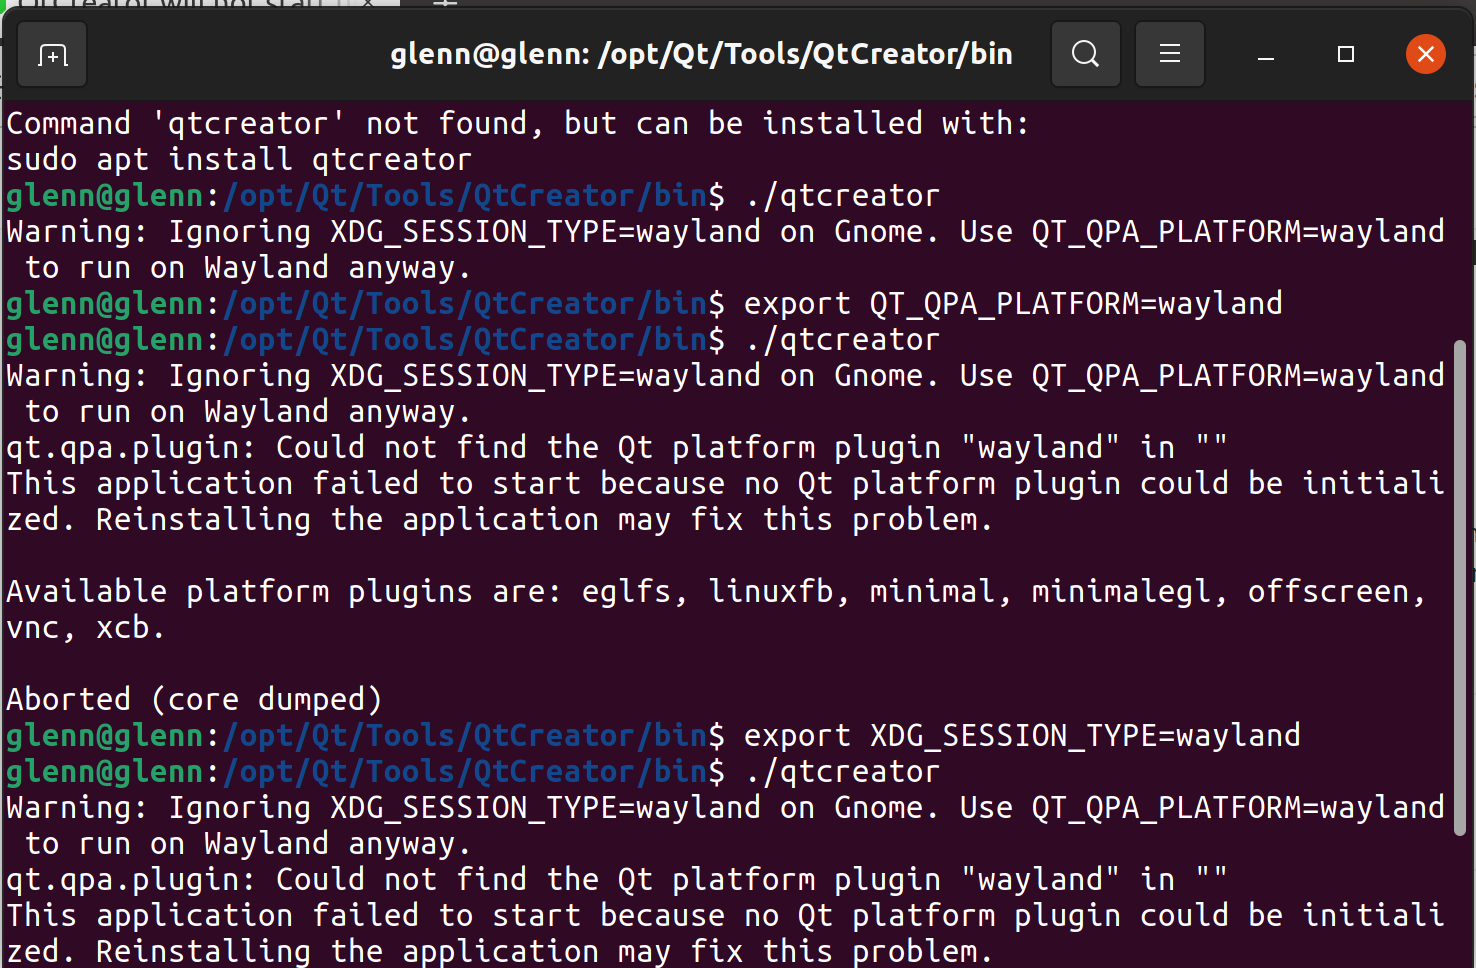Click the glenn@glenn window title text
The height and width of the screenshot is (968, 1476).
click(700, 54)
